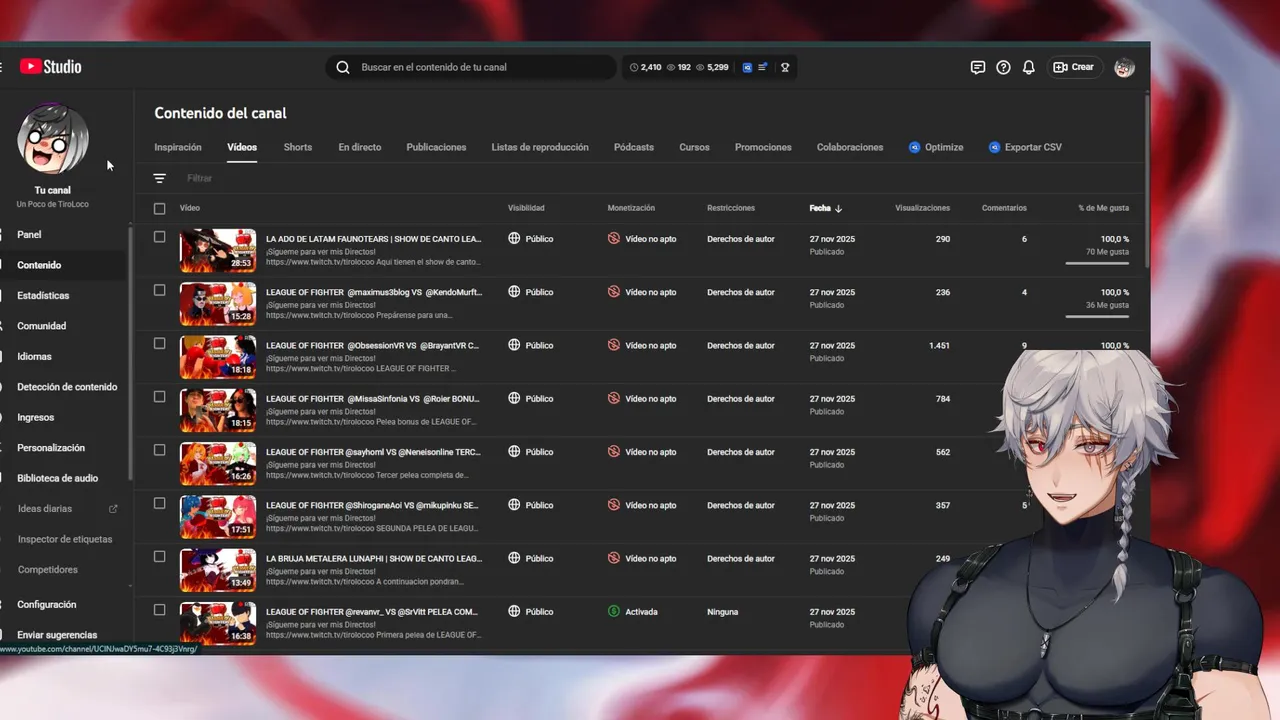Viewport: 1280px width, 720px height.
Task: Open thumbnail of LA ADO DE LATAM video
Action: pos(218,251)
